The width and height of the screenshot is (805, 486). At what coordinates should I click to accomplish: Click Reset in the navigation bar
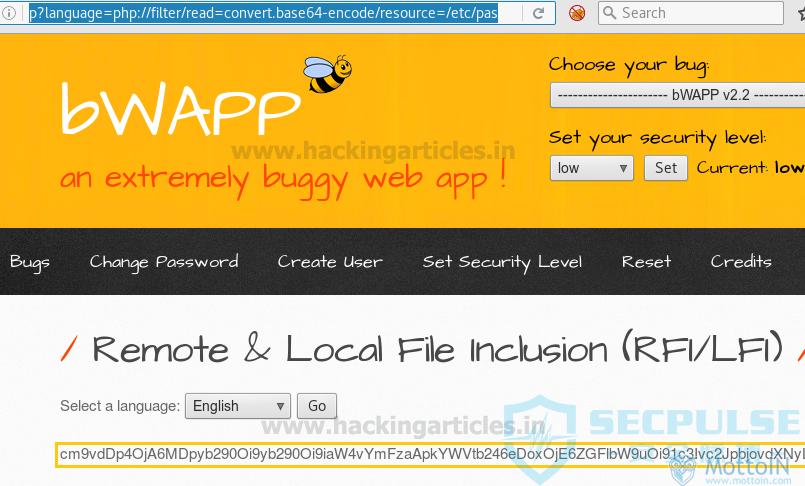(x=646, y=262)
